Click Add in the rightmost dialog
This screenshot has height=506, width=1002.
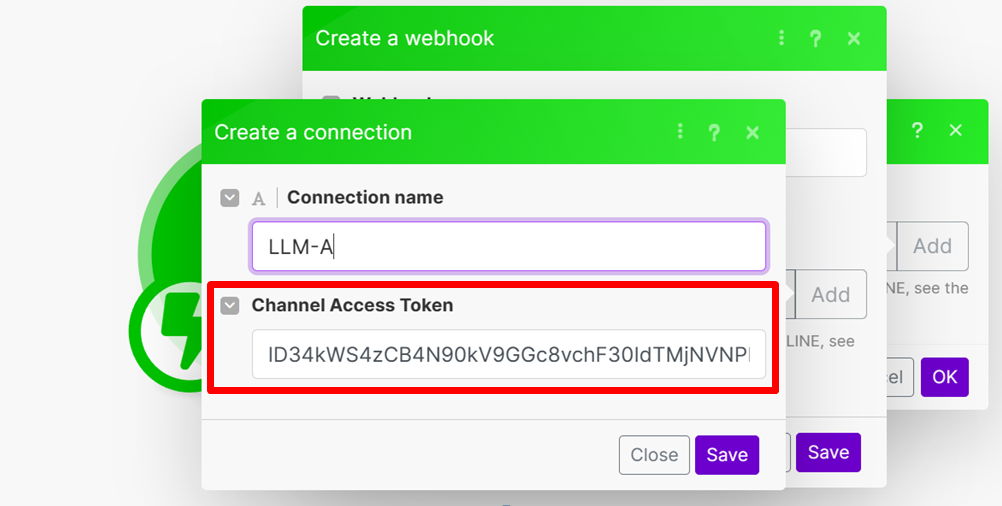tap(932, 246)
